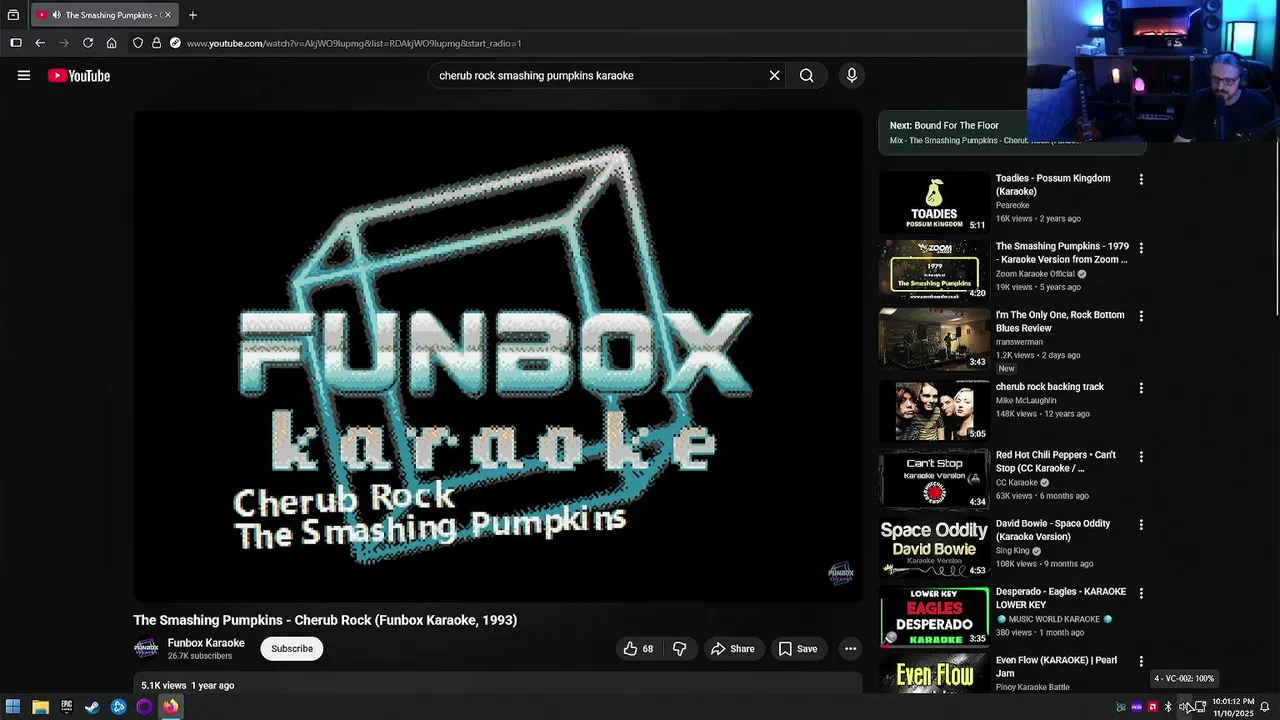Screen dimensions: 1280x720
Task: Open volume control in system tray
Action: pyautogui.click(x=1184, y=707)
